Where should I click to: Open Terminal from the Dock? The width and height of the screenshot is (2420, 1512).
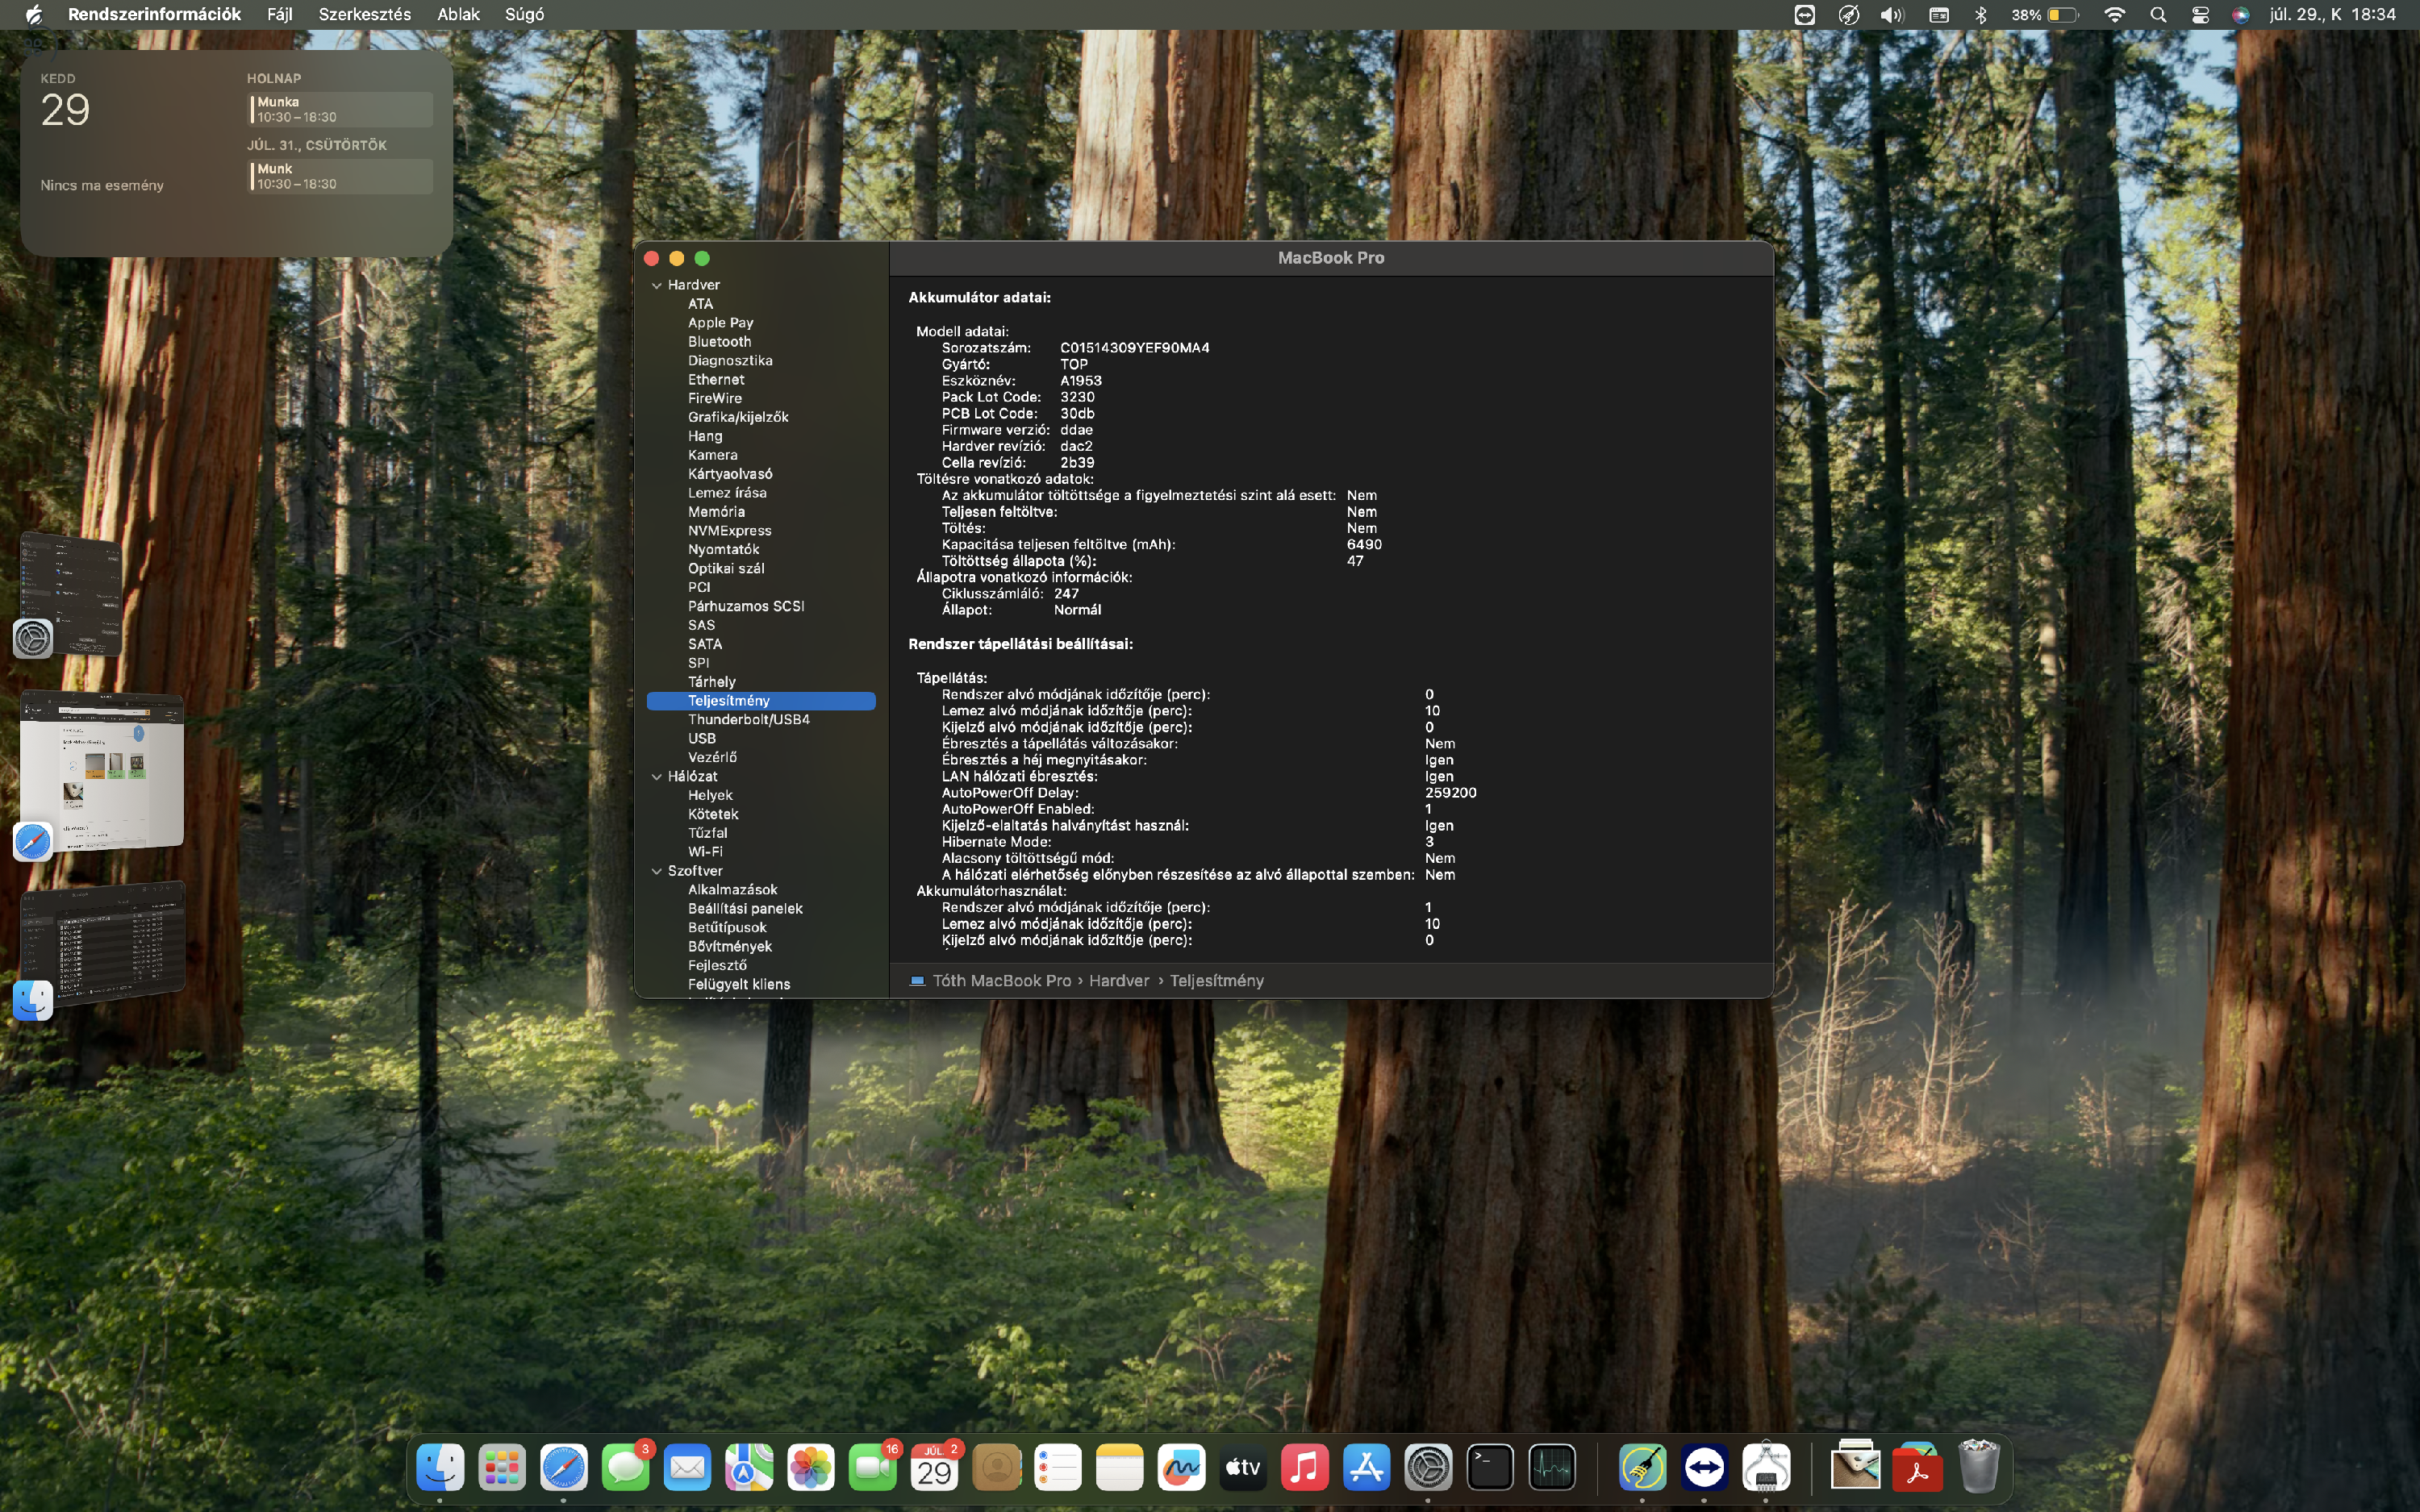pos(1490,1467)
